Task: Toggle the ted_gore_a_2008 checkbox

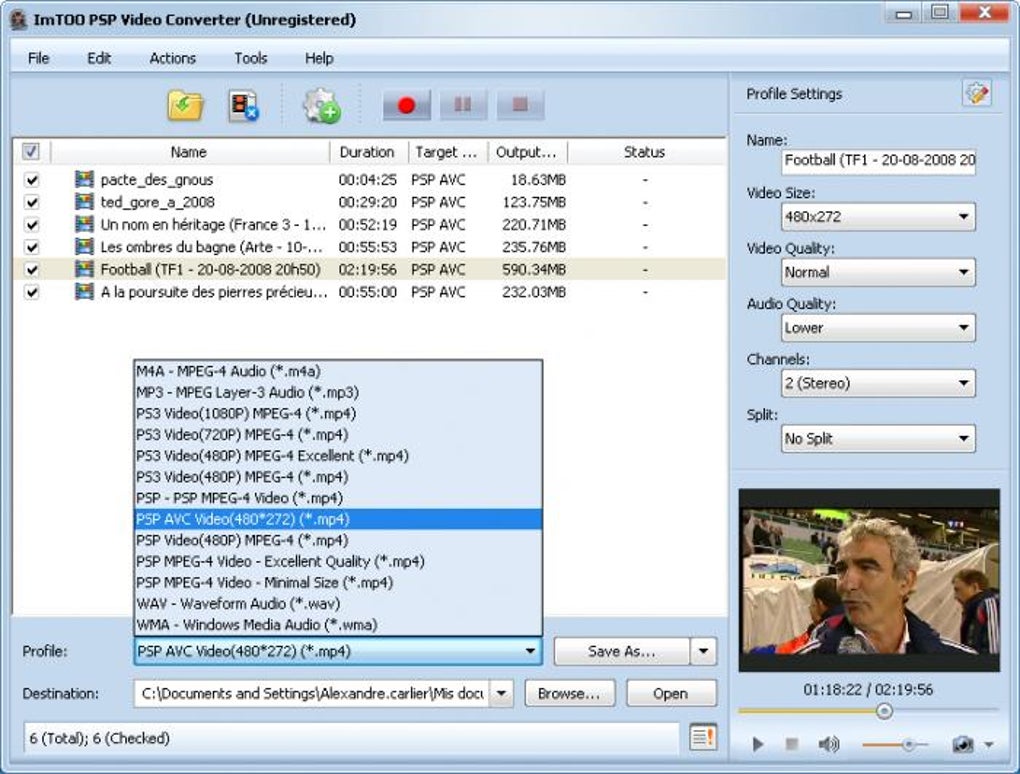Action: tap(32, 202)
